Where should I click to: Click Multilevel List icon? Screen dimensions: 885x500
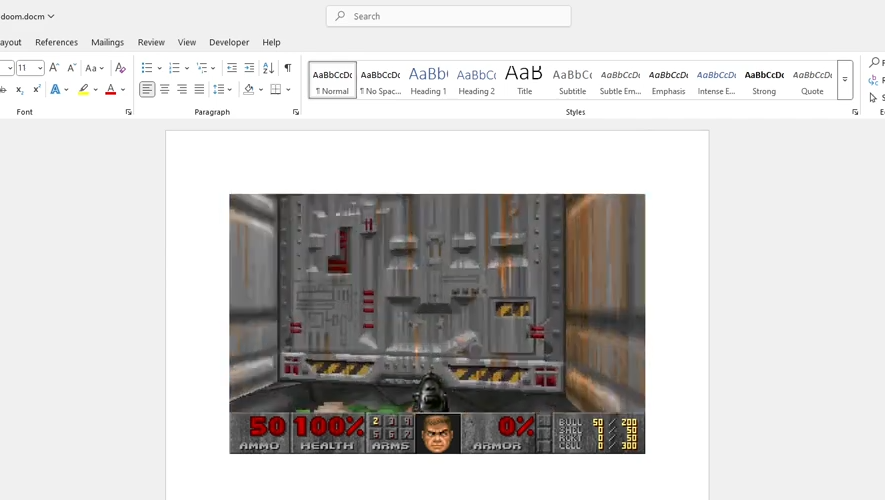(x=202, y=68)
